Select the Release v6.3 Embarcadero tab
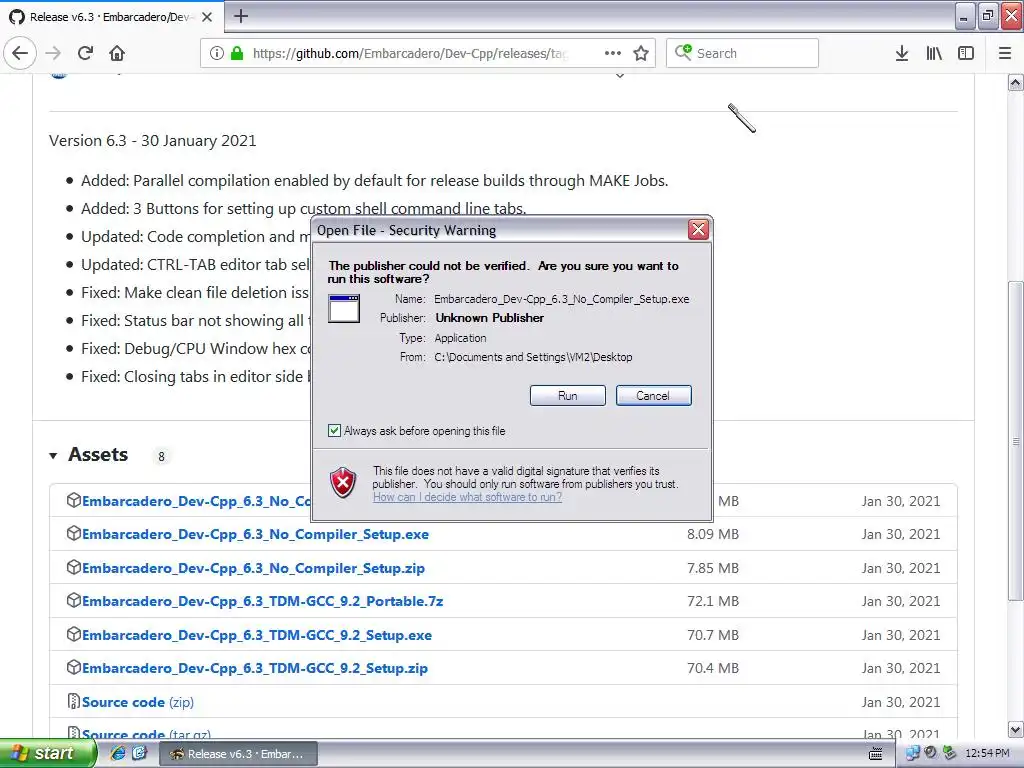This screenshot has height=768, width=1024. pos(112,17)
